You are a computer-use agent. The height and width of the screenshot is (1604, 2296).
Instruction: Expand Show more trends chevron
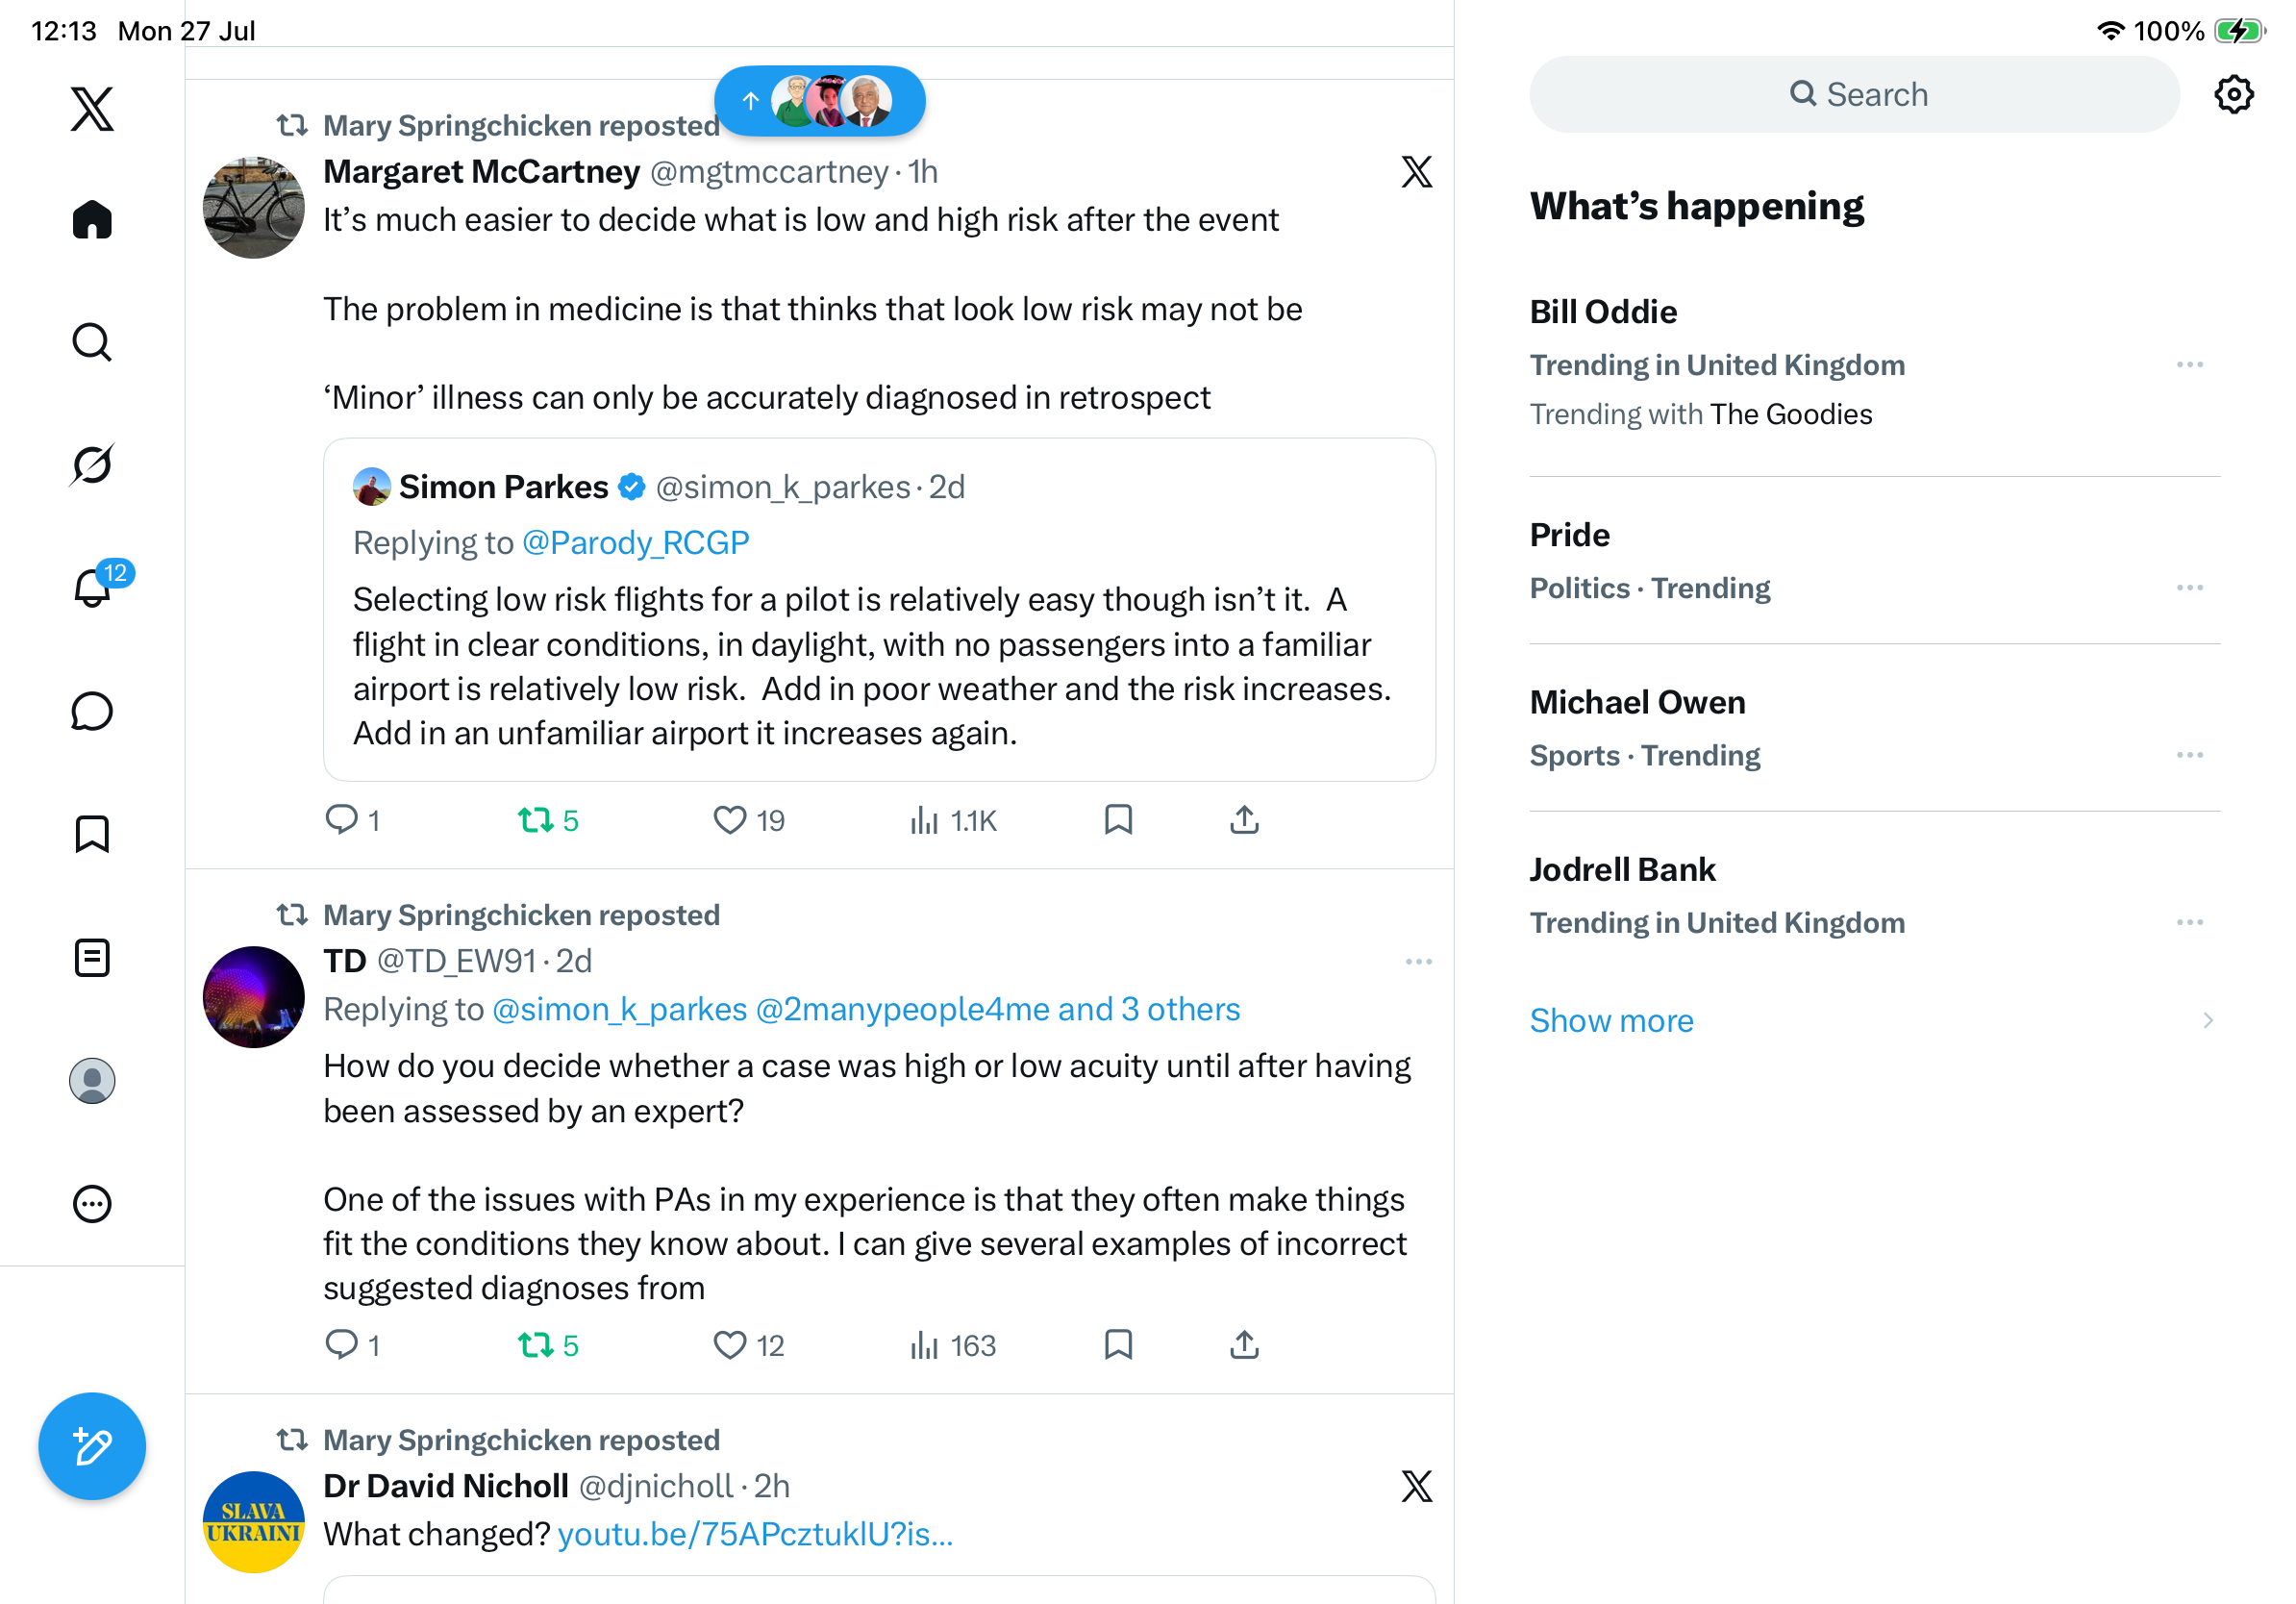2207,1021
